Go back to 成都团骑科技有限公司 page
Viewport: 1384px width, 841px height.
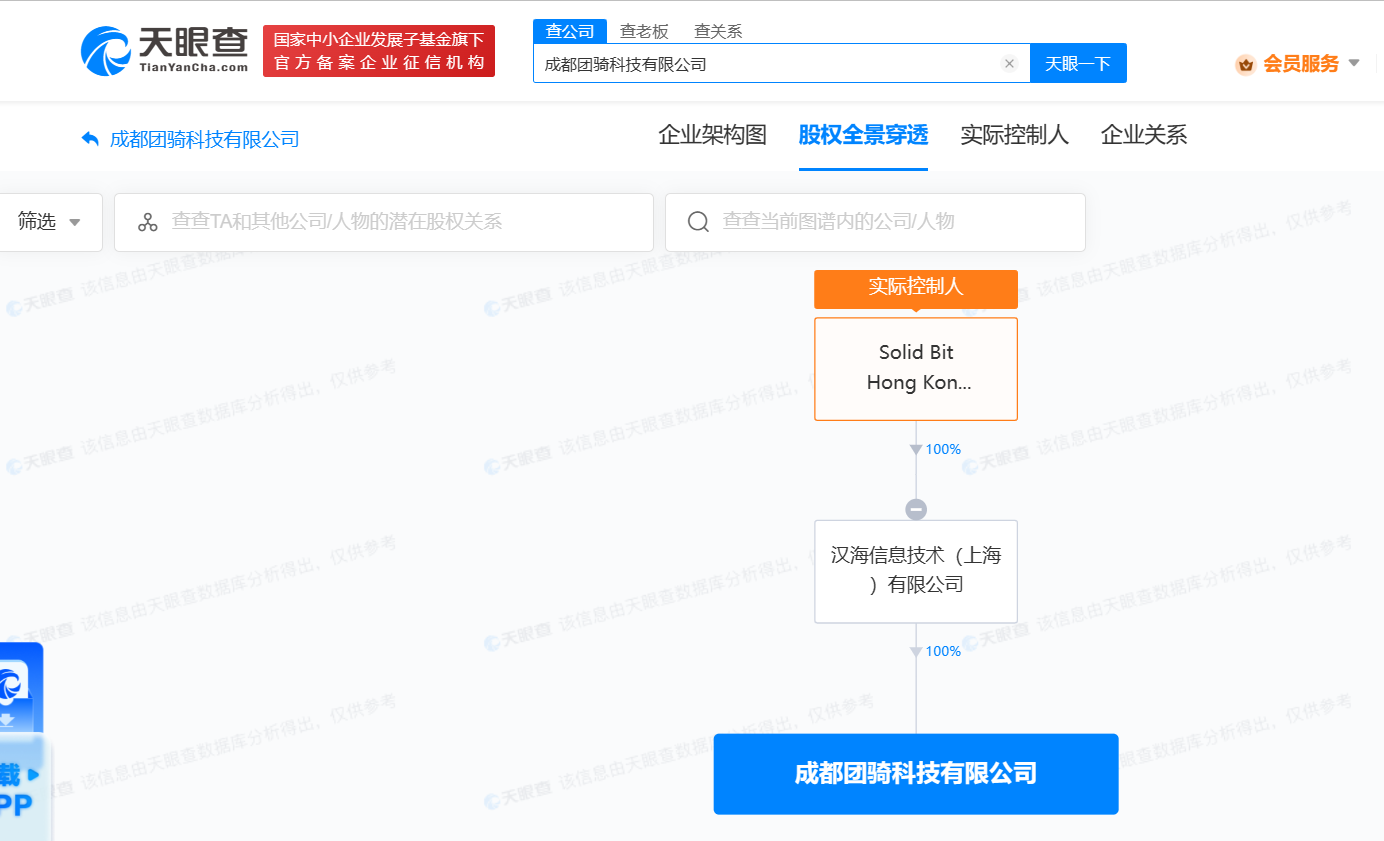(204, 139)
